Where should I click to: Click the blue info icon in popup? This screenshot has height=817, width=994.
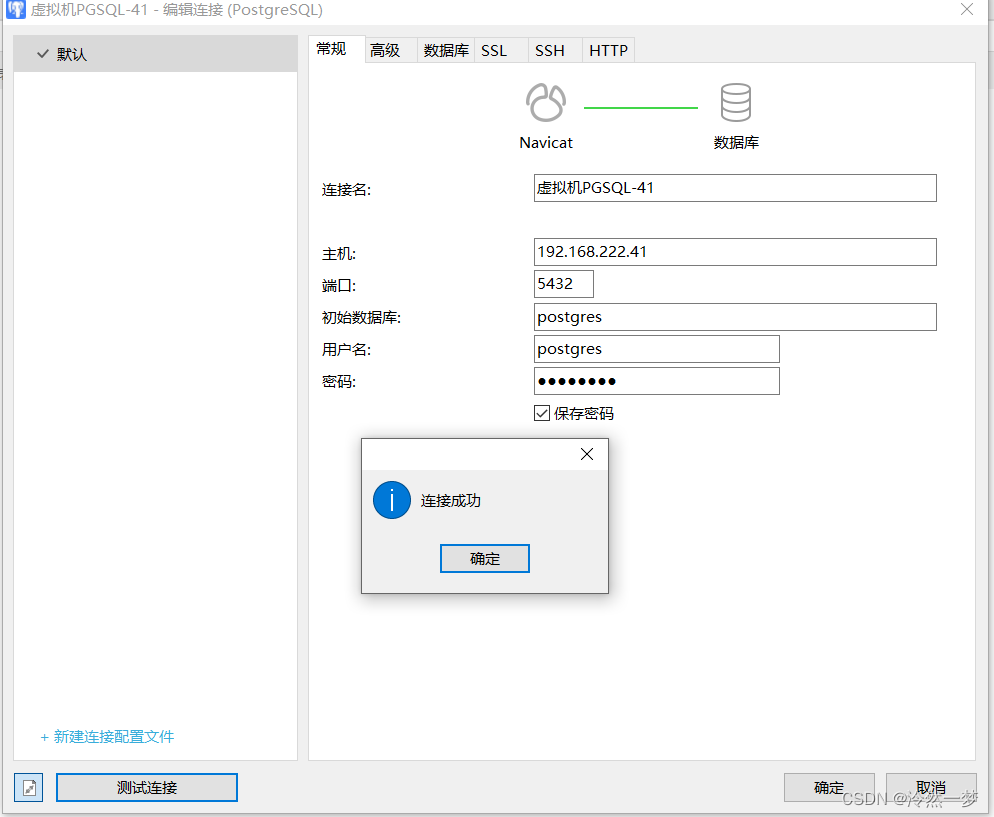tap(392, 500)
